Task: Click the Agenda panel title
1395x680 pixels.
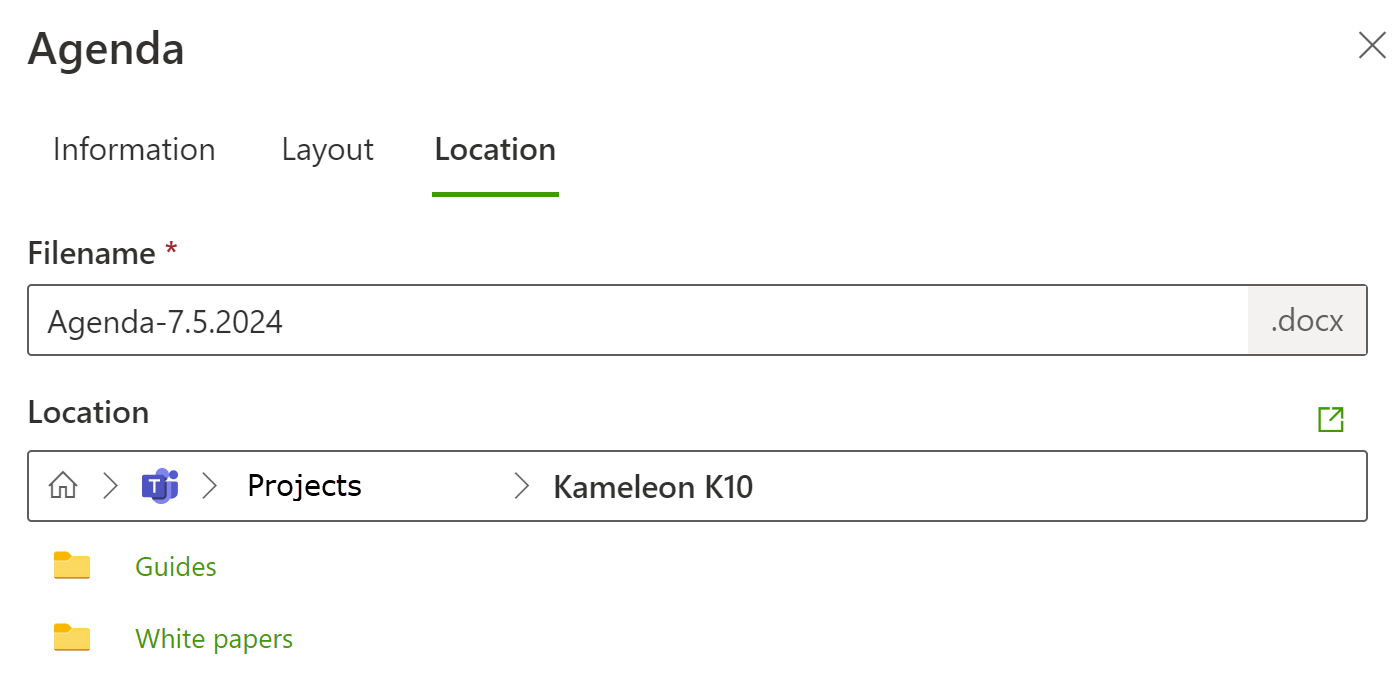Action: pyautogui.click(x=106, y=49)
